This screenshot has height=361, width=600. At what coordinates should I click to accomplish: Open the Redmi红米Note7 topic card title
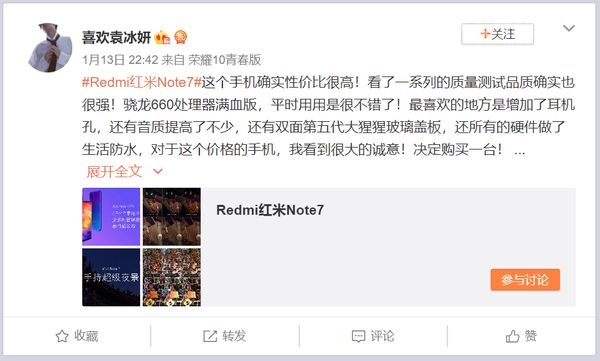270,210
